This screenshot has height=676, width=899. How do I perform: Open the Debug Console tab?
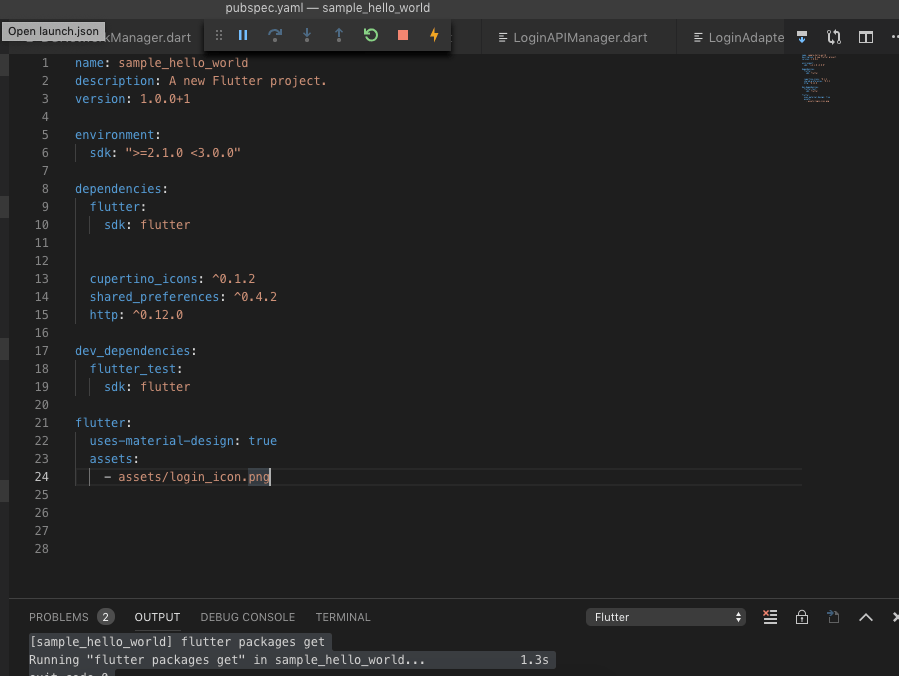248,617
